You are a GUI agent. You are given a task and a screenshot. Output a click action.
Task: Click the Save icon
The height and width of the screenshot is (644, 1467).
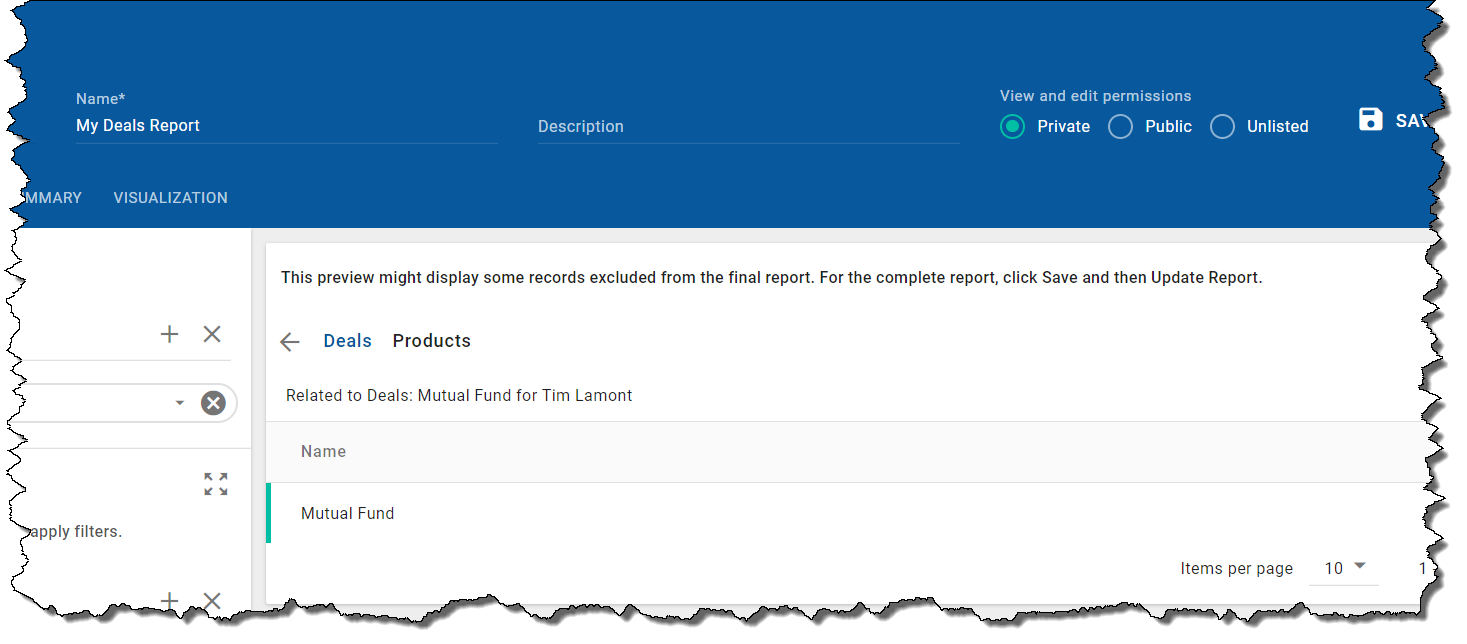pyautogui.click(x=1369, y=119)
